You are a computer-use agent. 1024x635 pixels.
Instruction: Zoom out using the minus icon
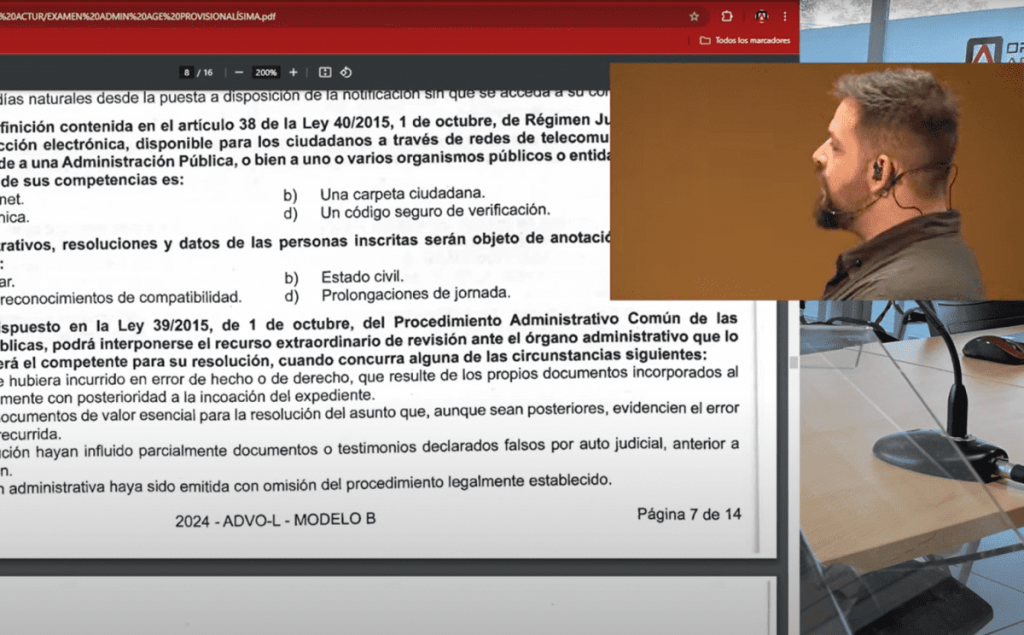(238, 72)
